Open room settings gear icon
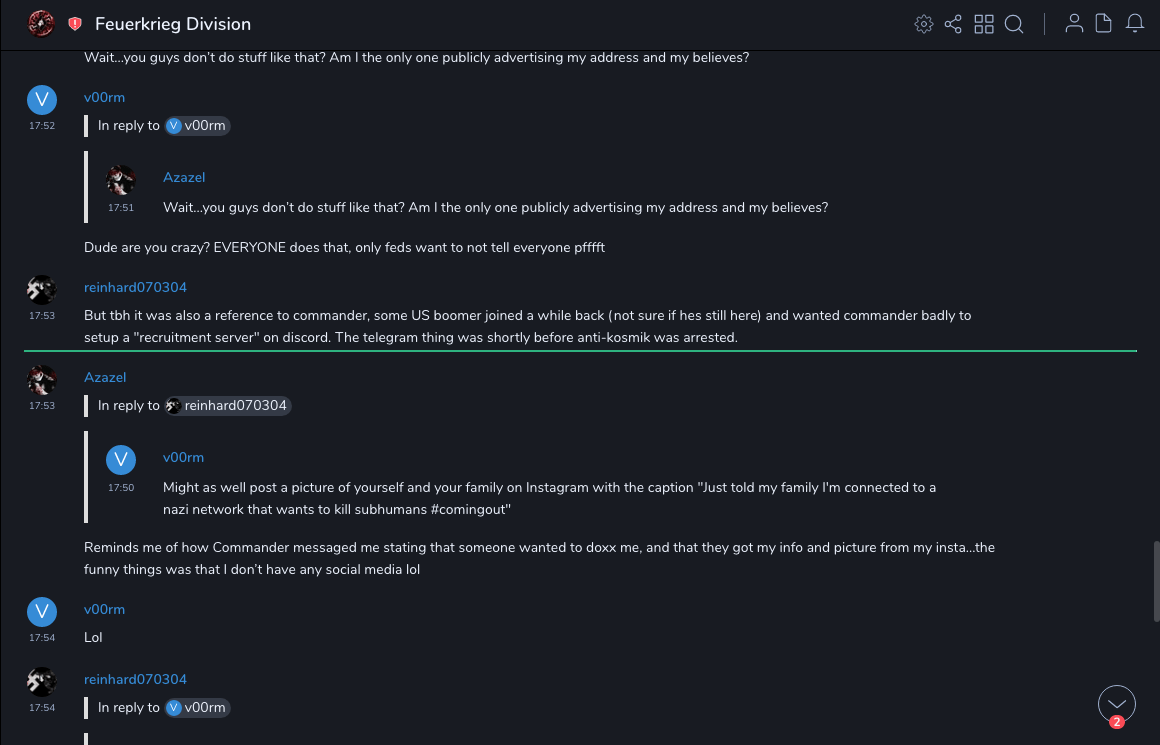 (x=924, y=24)
